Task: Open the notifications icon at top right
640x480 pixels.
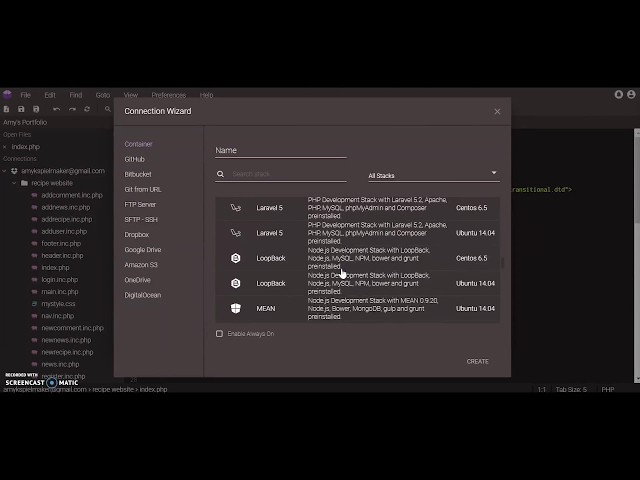Action: tap(619, 94)
